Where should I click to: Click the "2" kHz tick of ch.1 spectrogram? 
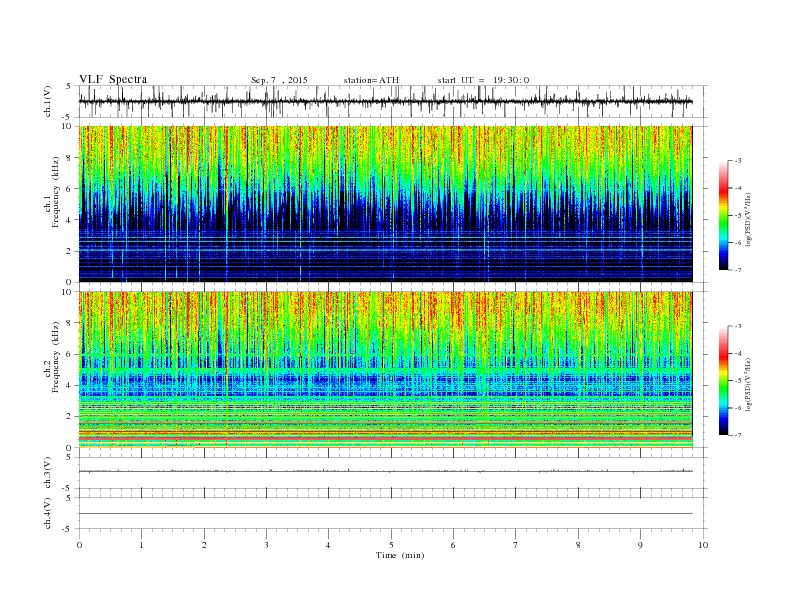pos(70,251)
